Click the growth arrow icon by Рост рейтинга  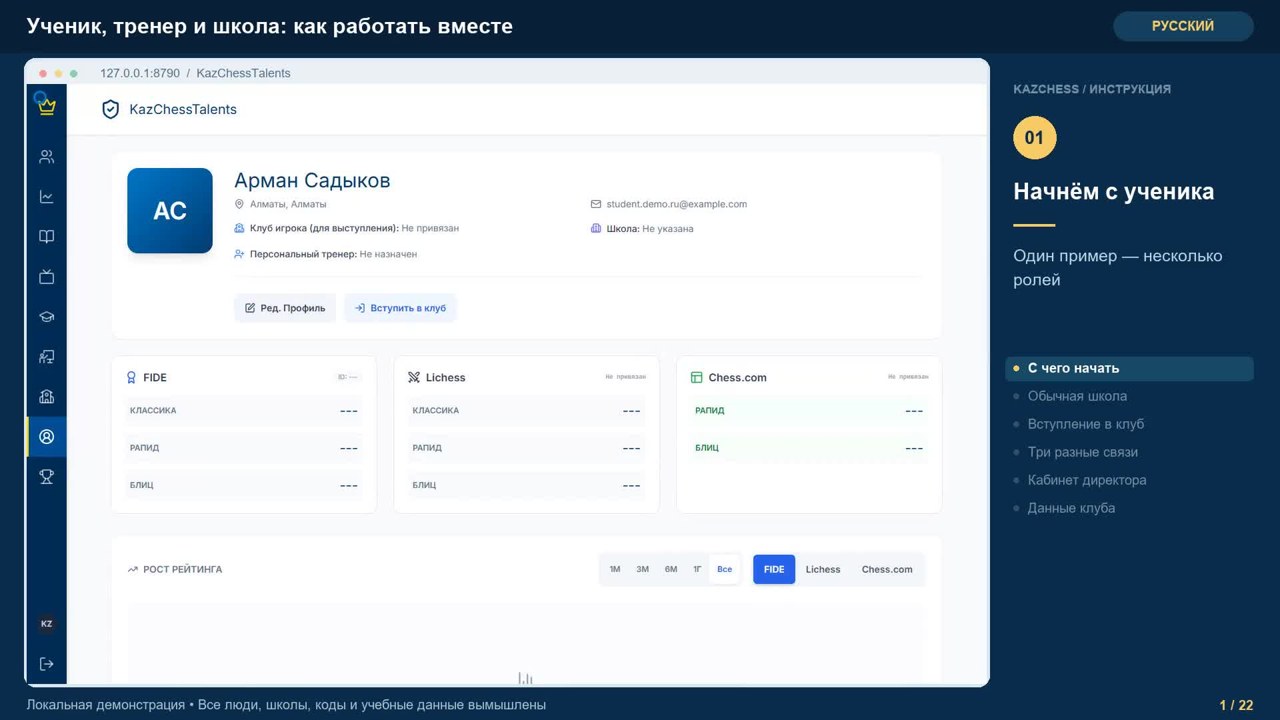133,570
